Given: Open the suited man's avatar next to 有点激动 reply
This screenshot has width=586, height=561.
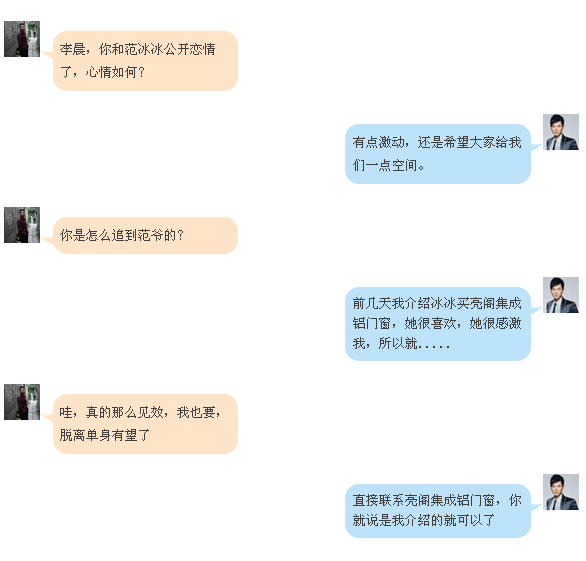Looking at the screenshot, I should (x=561, y=132).
